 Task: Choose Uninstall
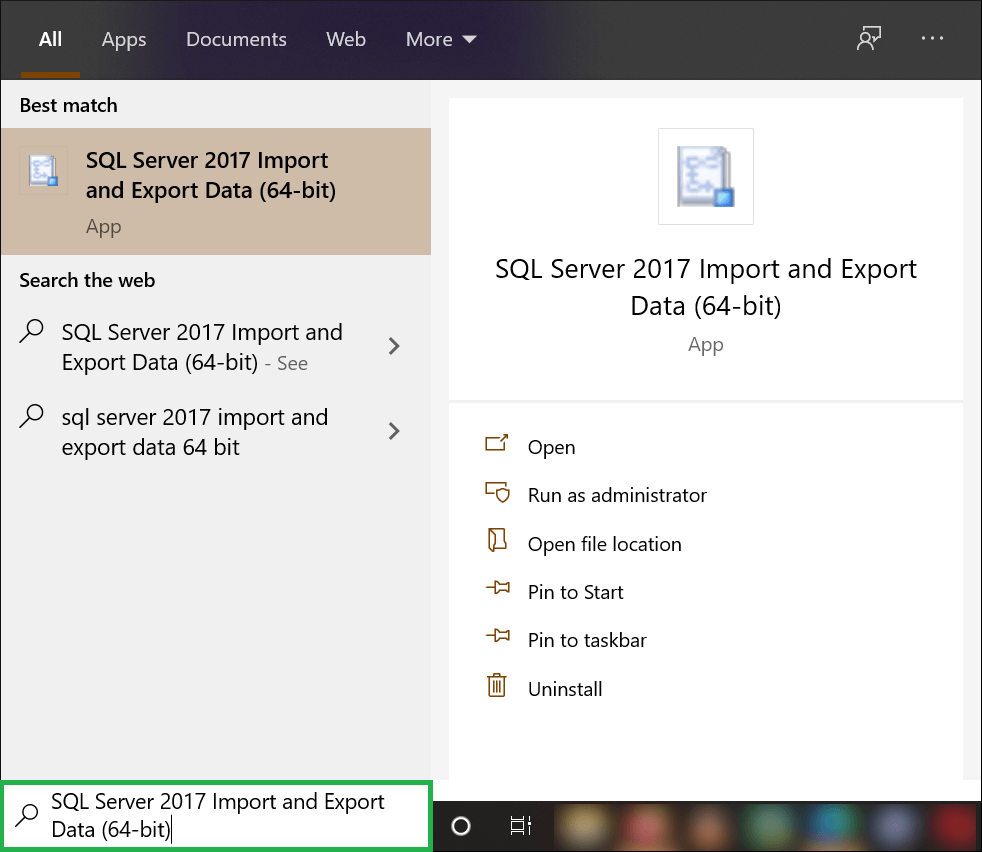(x=565, y=689)
